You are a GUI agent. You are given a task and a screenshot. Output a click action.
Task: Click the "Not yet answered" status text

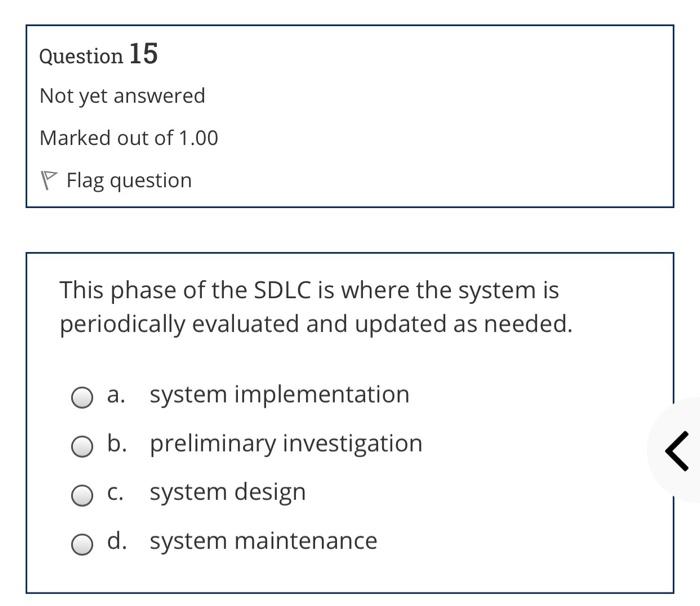click(x=122, y=96)
